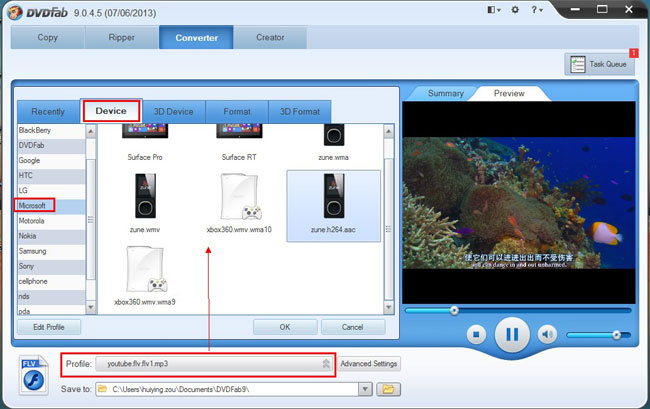Image resolution: width=650 pixels, height=409 pixels.
Task: Select the Device profile tab
Action: (x=111, y=111)
